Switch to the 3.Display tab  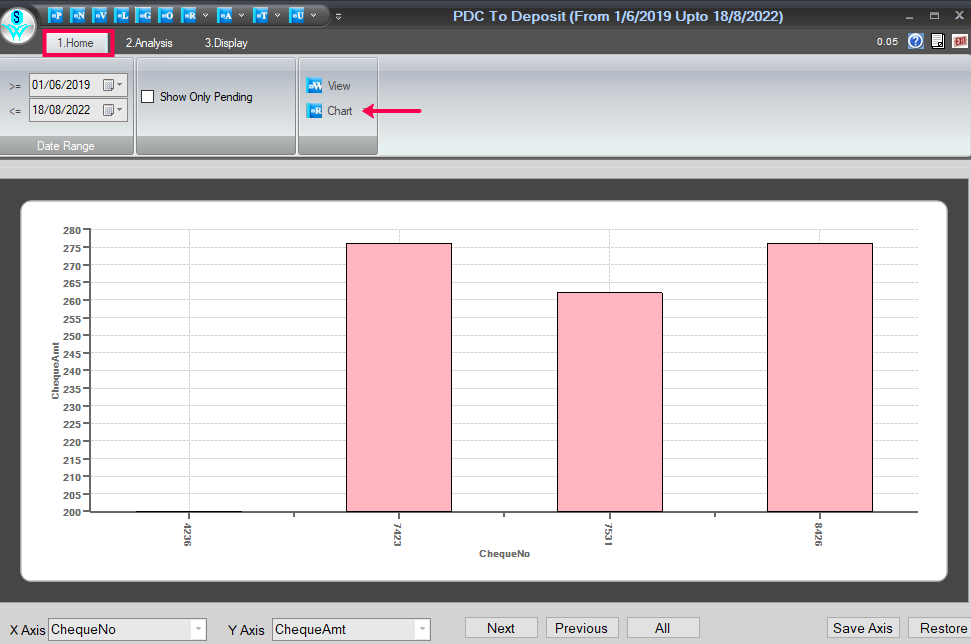pyautogui.click(x=226, y=43)
